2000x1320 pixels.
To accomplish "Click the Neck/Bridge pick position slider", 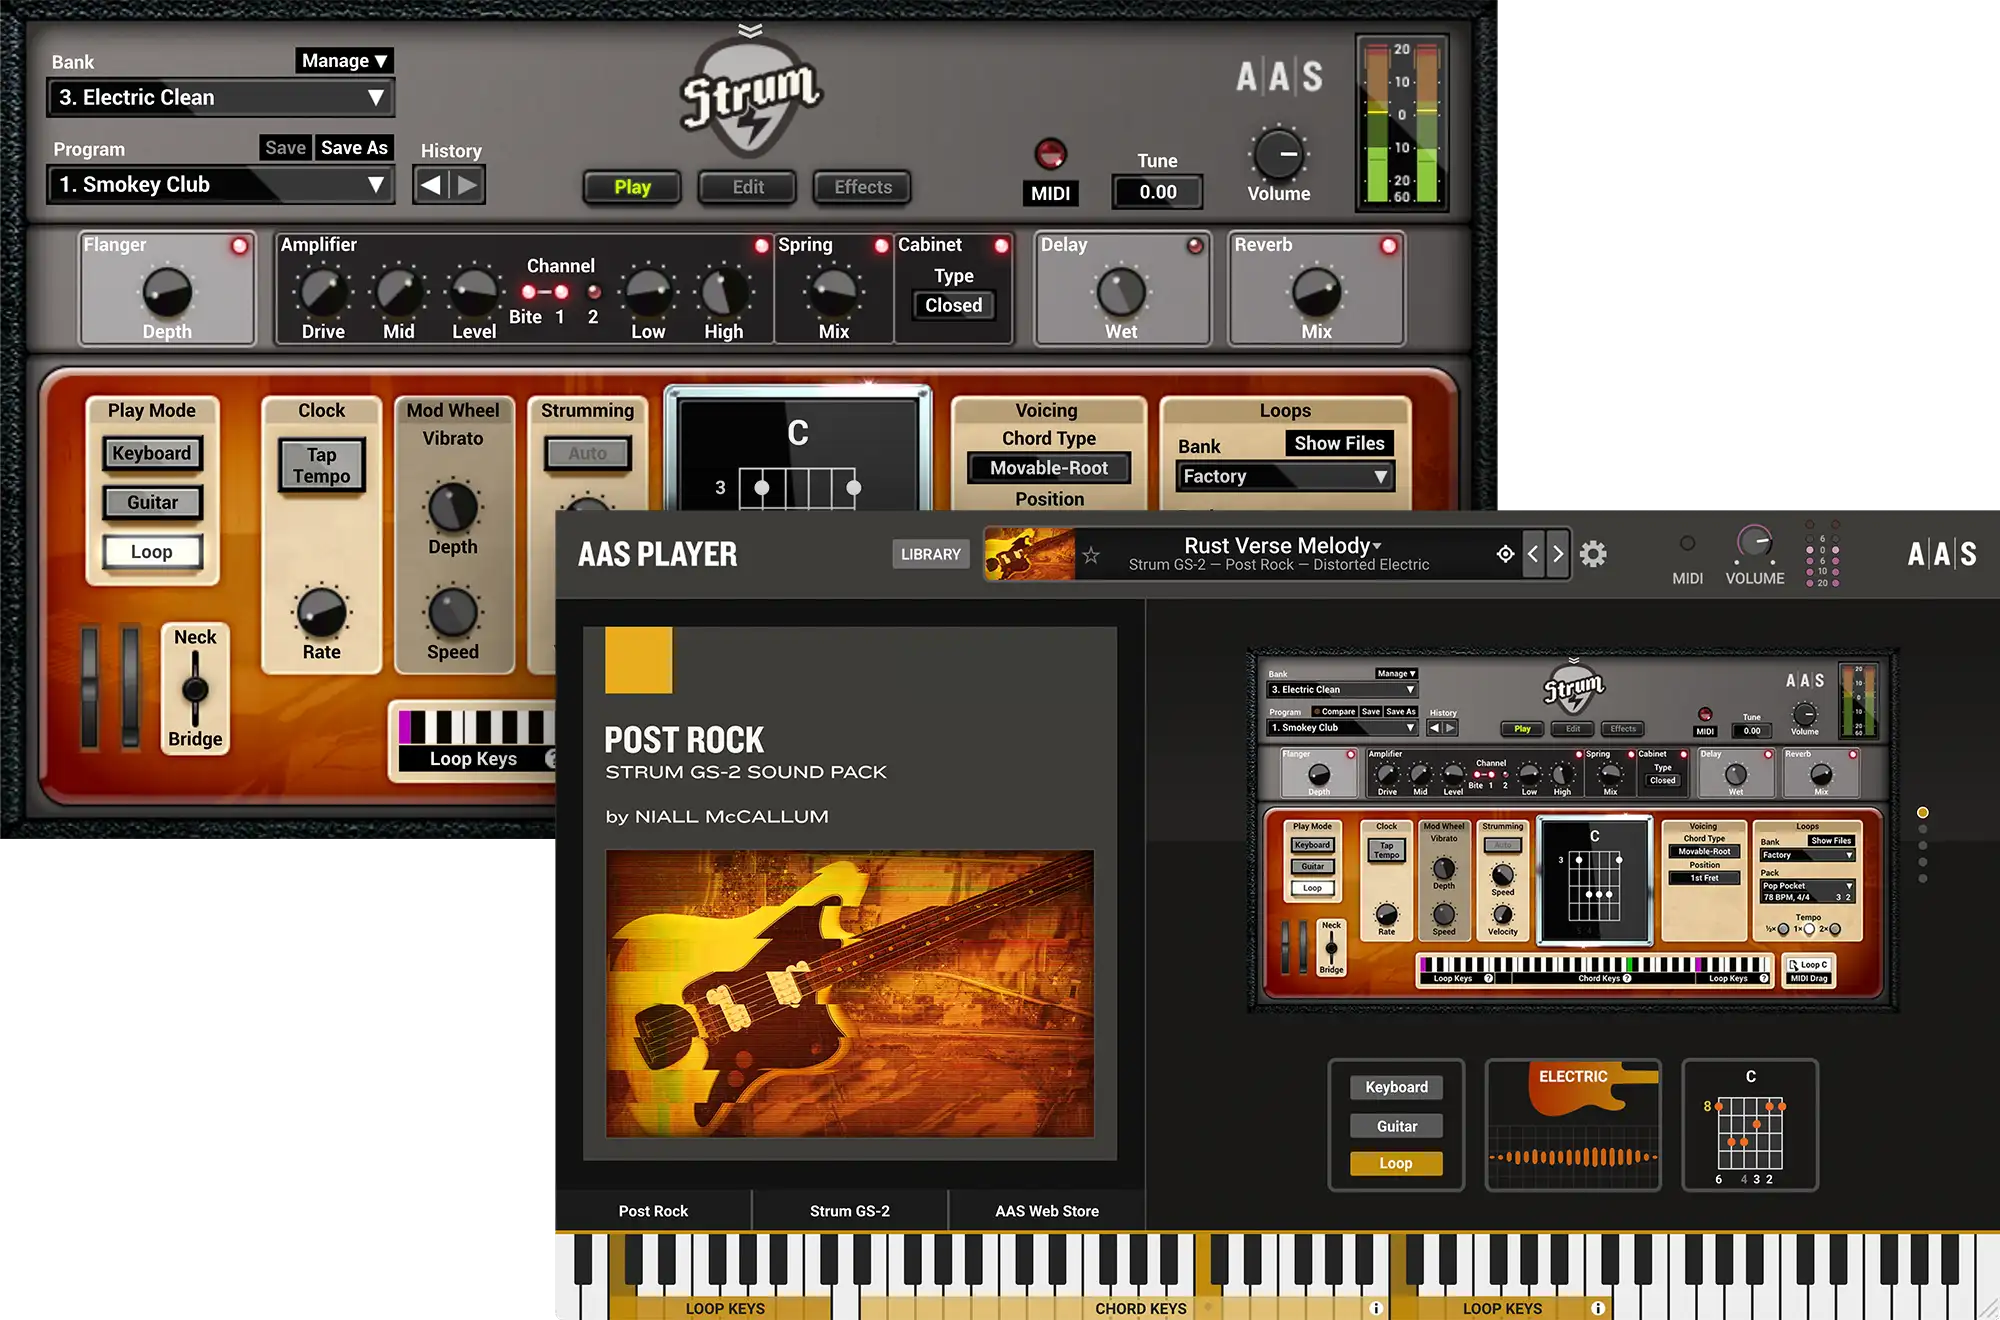I will pyautogui.click(x=195, y=689).
